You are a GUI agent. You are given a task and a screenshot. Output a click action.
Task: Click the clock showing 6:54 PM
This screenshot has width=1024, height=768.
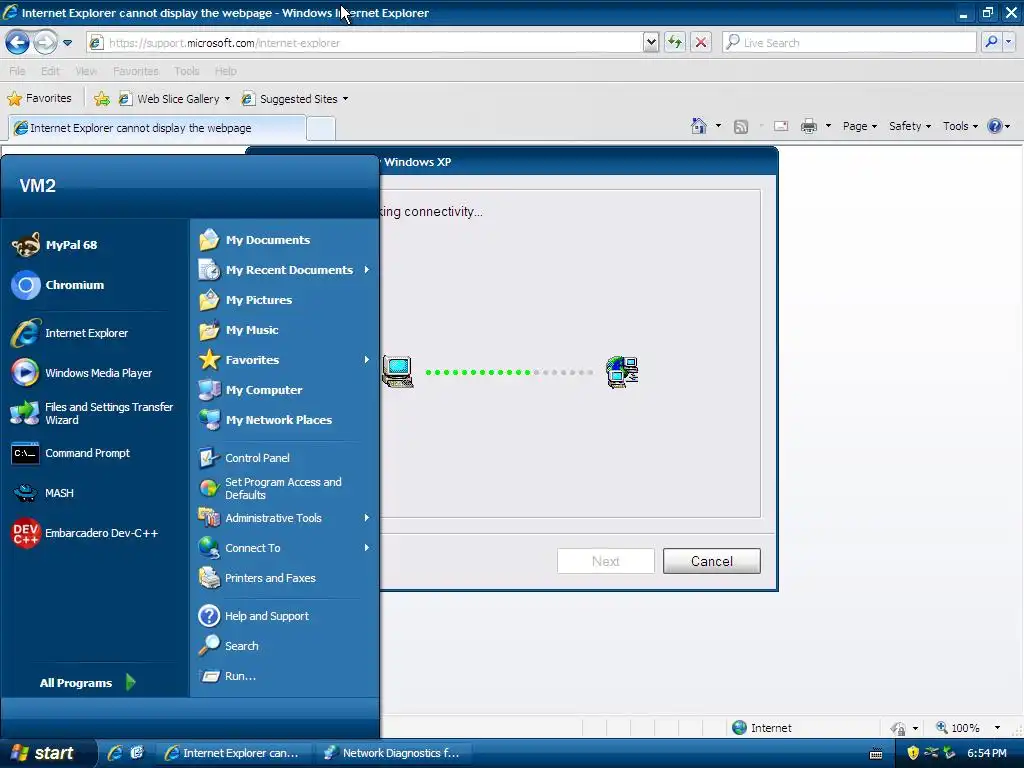(x=987, y=753)
